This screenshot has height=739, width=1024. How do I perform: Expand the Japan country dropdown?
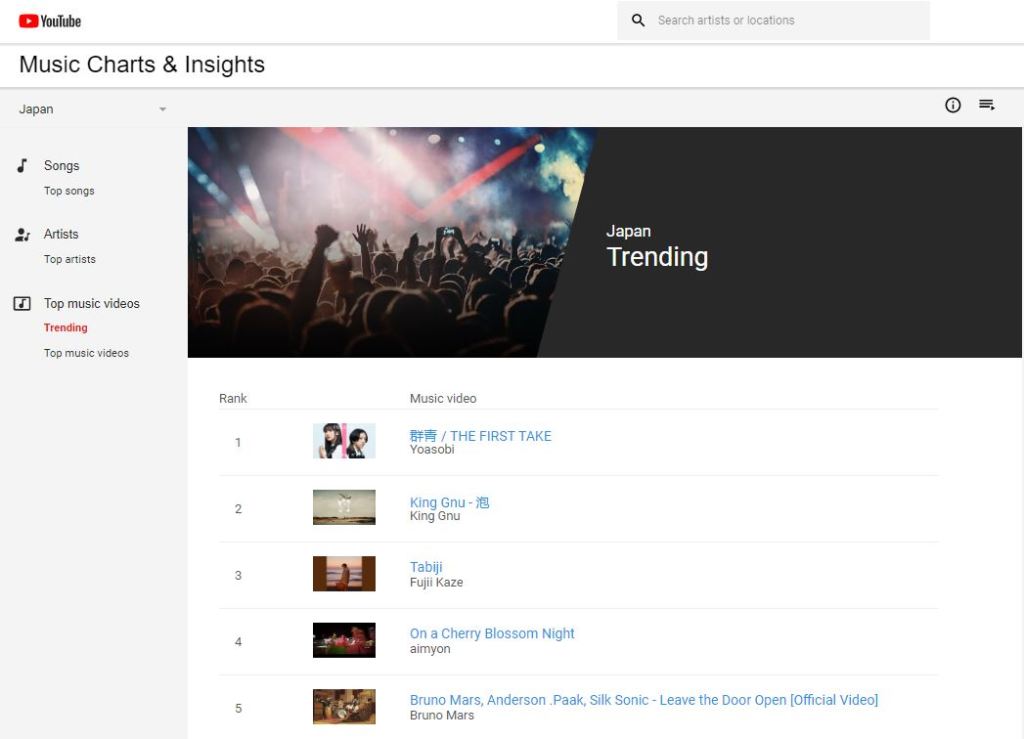(93, 109)
